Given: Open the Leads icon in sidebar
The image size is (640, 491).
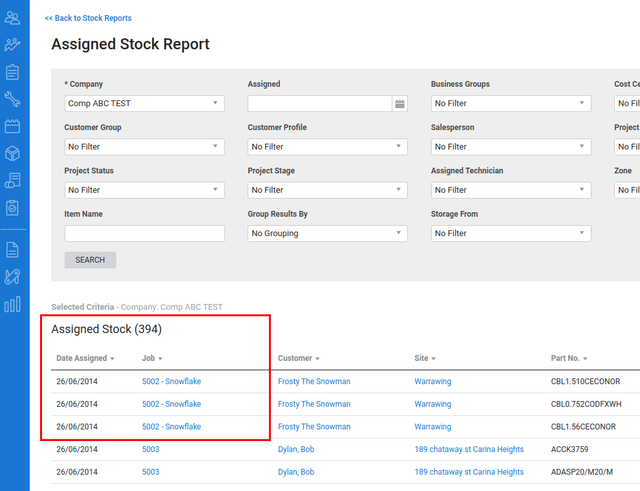Looking at the screenshot, I should tap(12, 45).
